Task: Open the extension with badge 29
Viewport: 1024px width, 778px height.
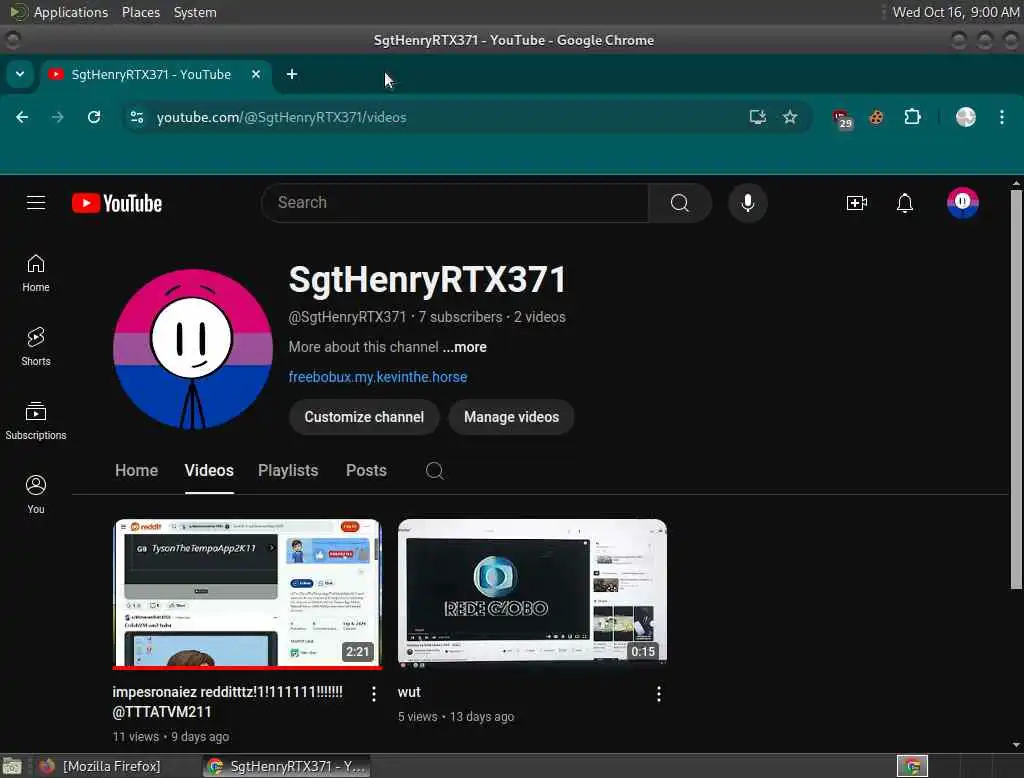Action: pos(842,119)
